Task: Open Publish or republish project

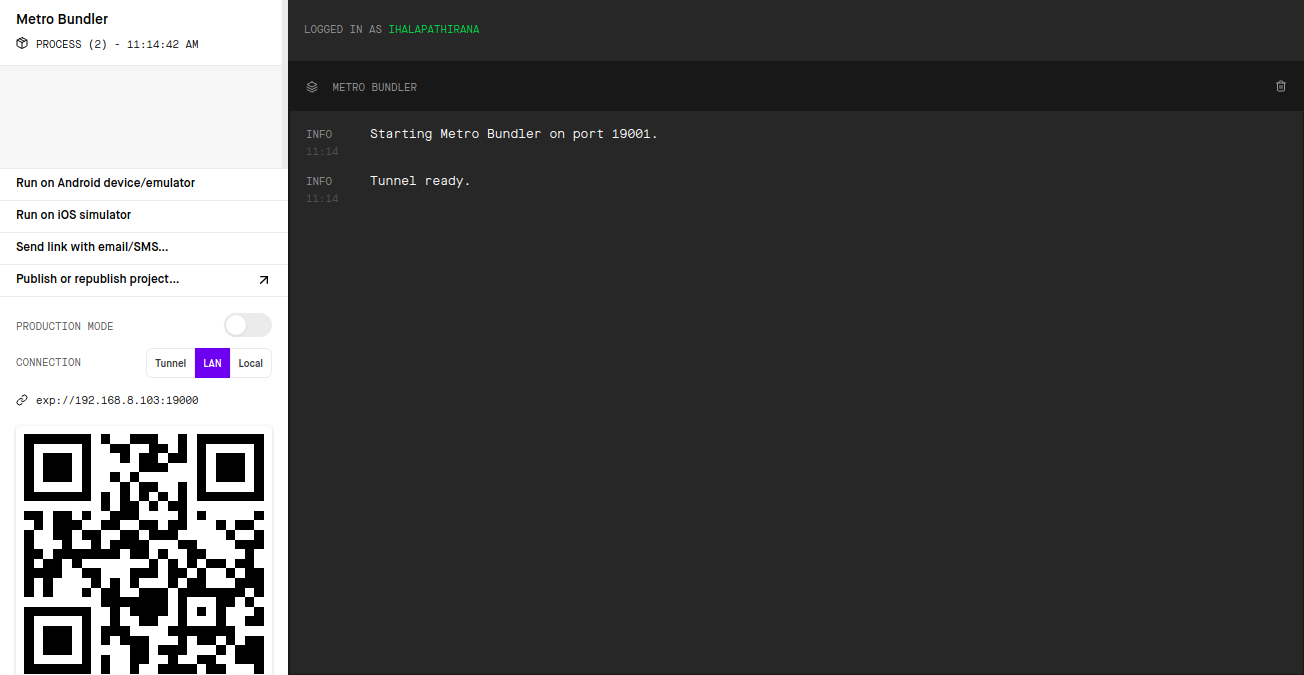Action: tap(98, 279)
